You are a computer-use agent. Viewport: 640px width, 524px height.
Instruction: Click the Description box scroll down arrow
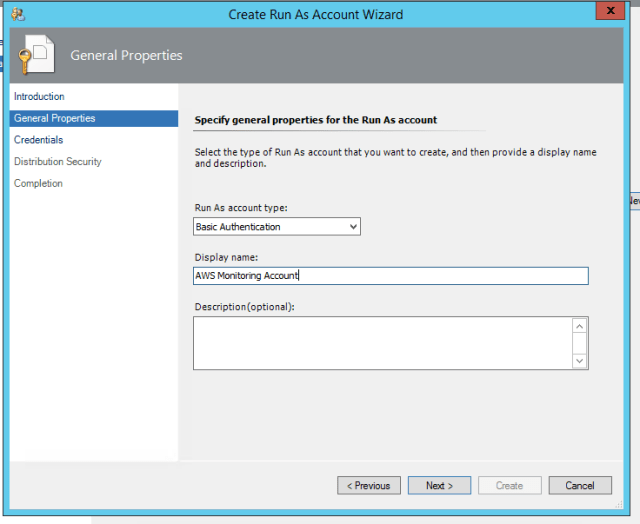(x=579, y=361)
